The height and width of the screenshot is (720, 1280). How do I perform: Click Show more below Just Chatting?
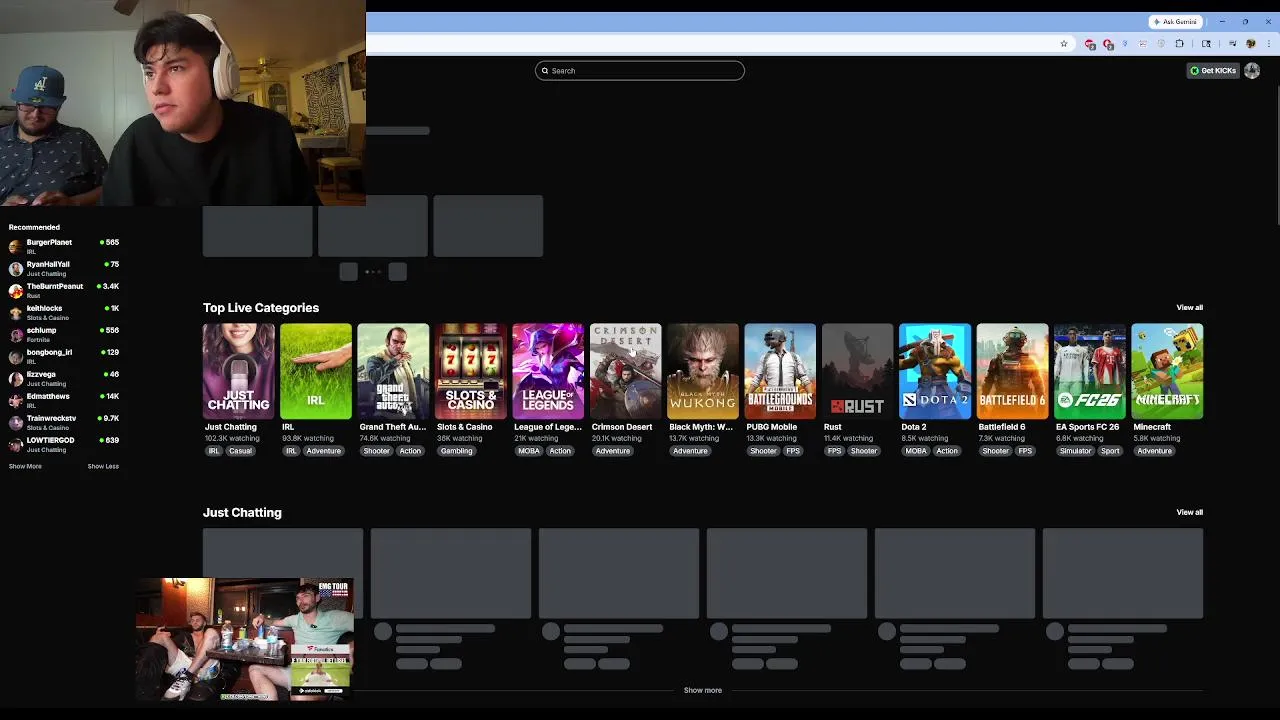pos(702,690)
